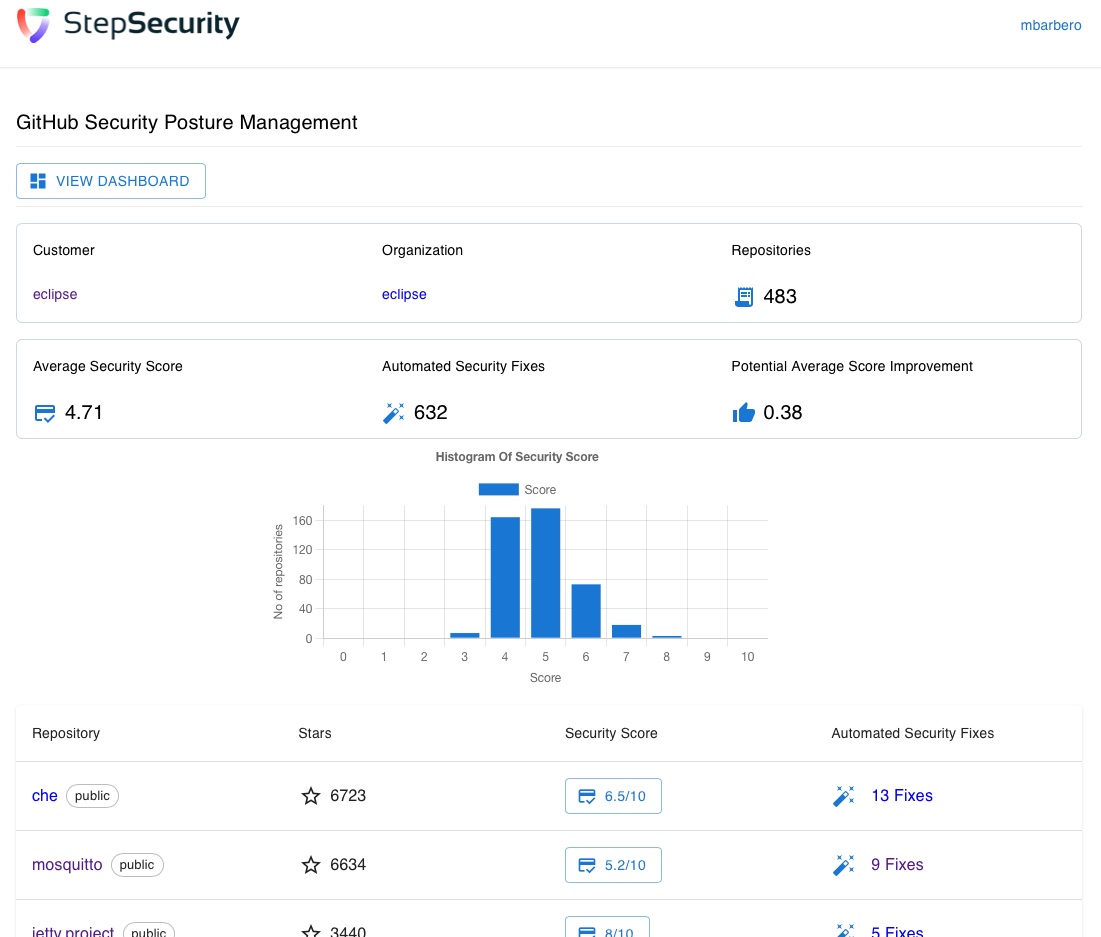Viewport: 1101px width, 937px height.
Task: Click the star icon beside jetty.project
Action: [311, 932]
